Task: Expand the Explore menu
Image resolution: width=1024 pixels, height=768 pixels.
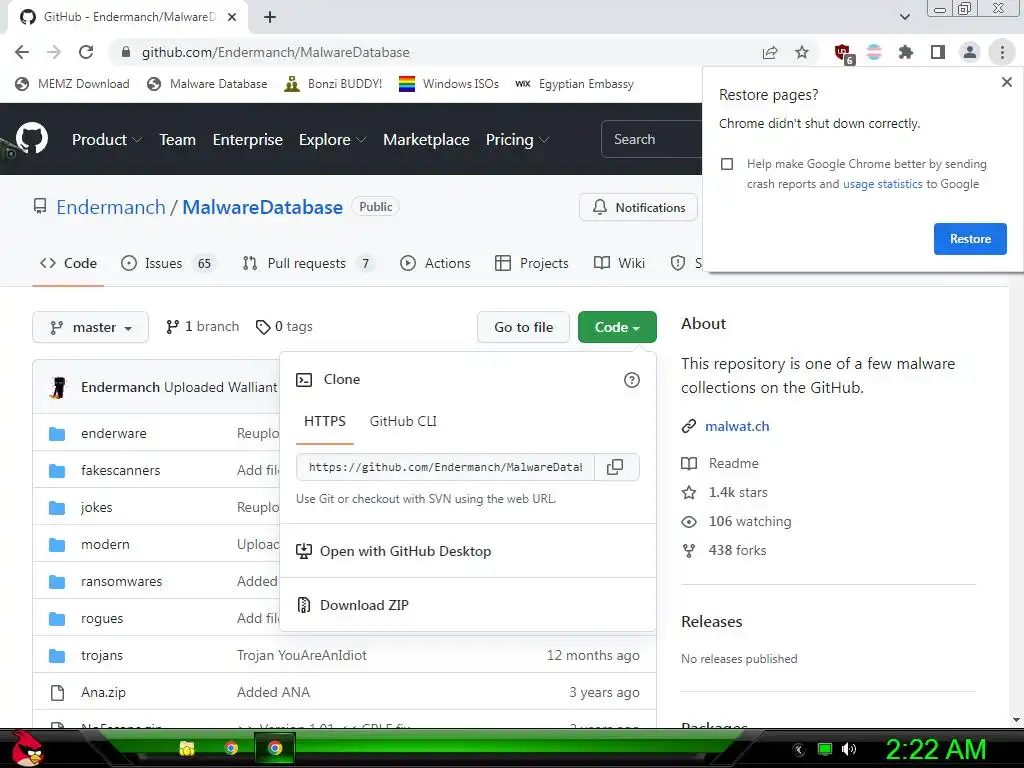Action: point(332,140)
